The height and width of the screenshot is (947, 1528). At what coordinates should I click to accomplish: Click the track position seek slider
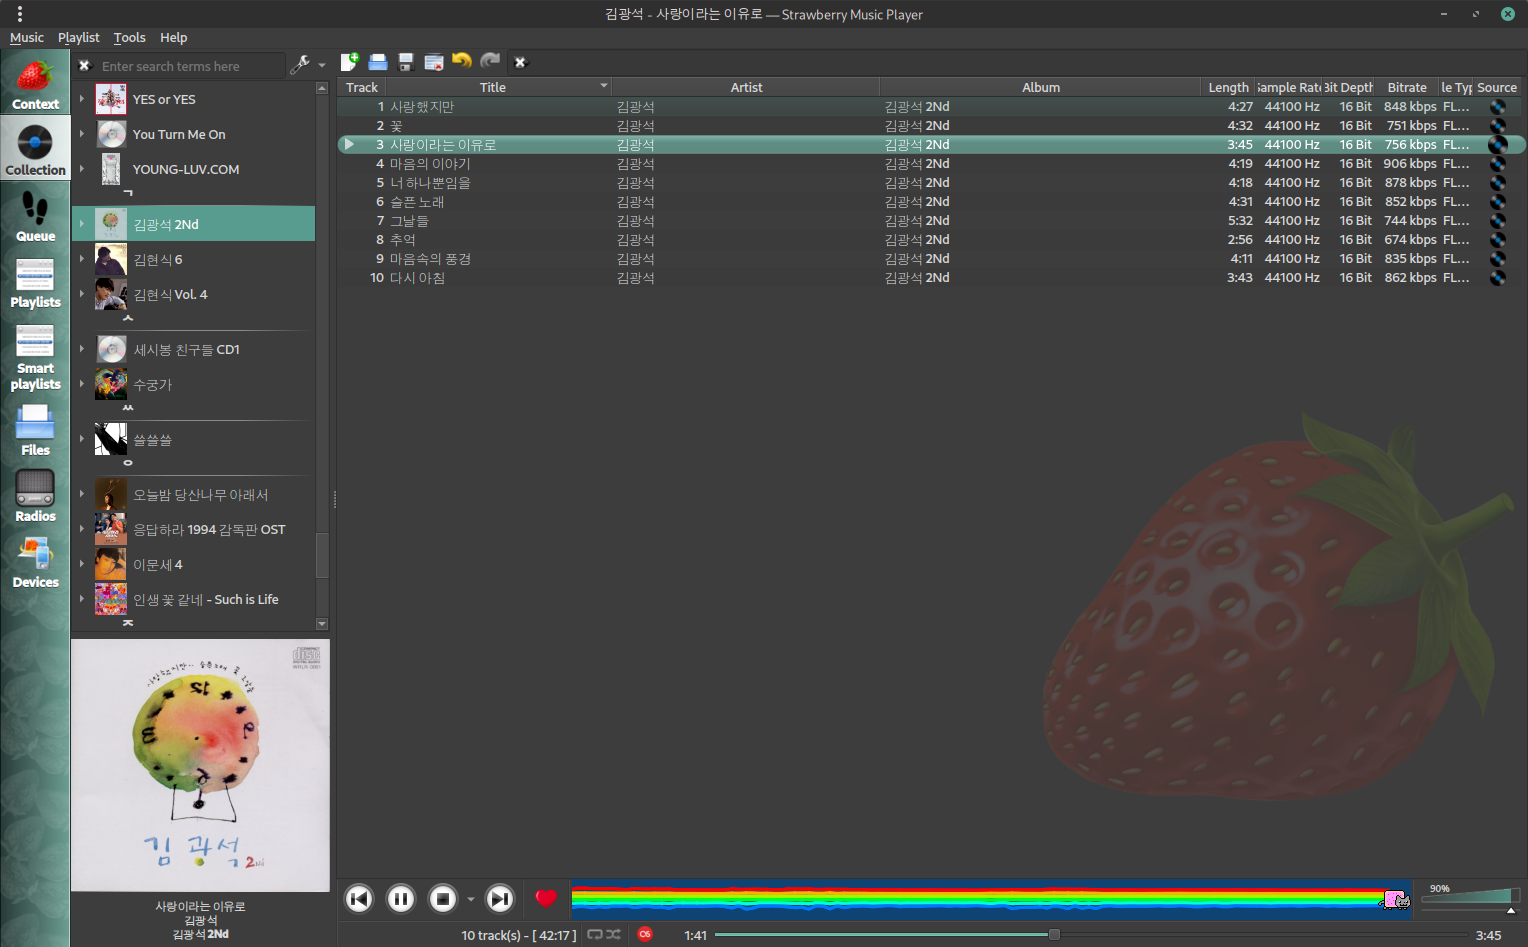tap(1091, 935)
